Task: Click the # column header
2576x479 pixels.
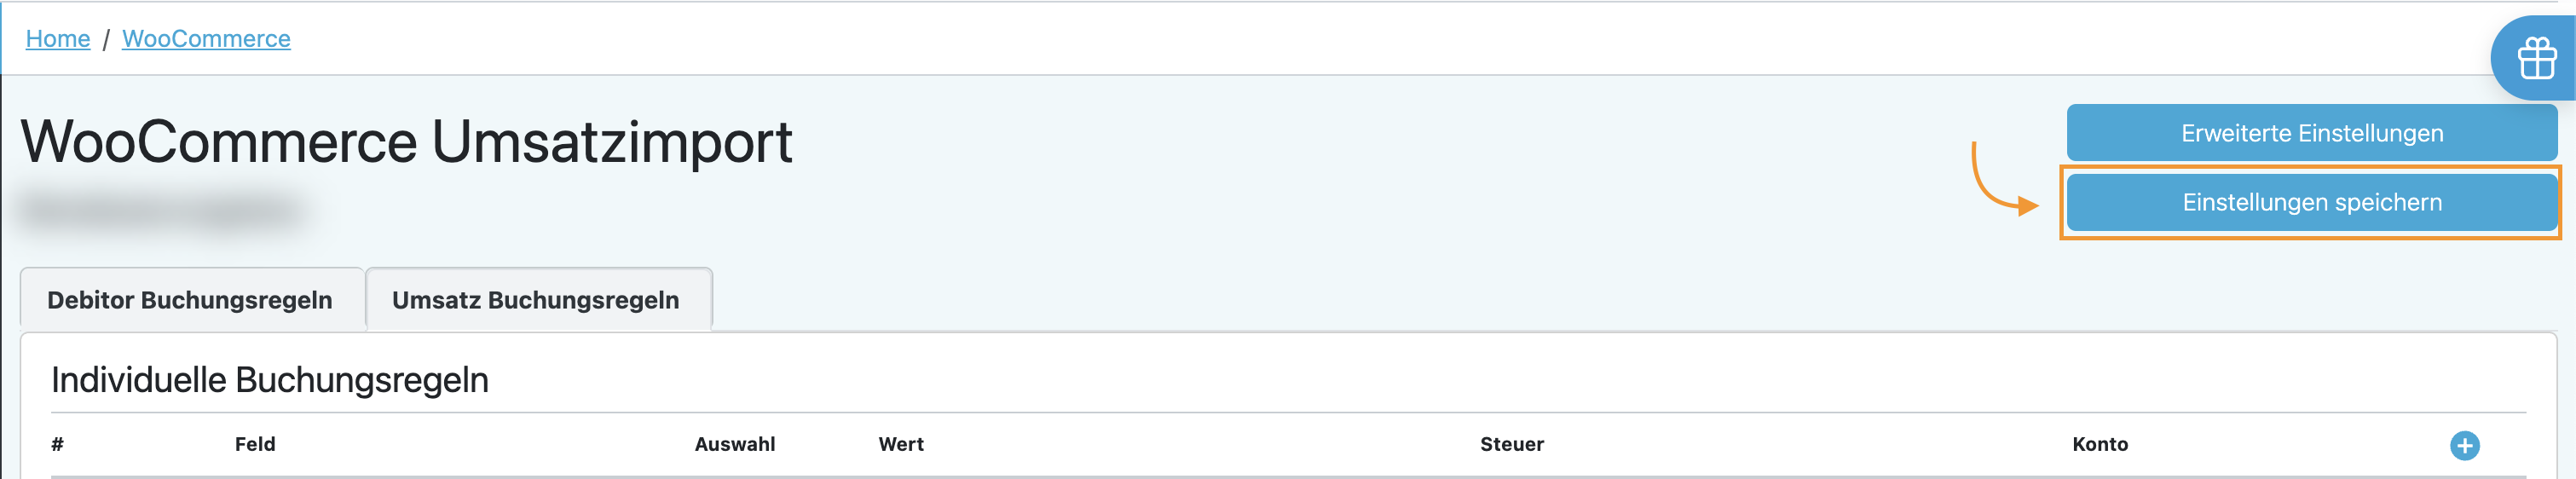Action: [x=58, y=444]
